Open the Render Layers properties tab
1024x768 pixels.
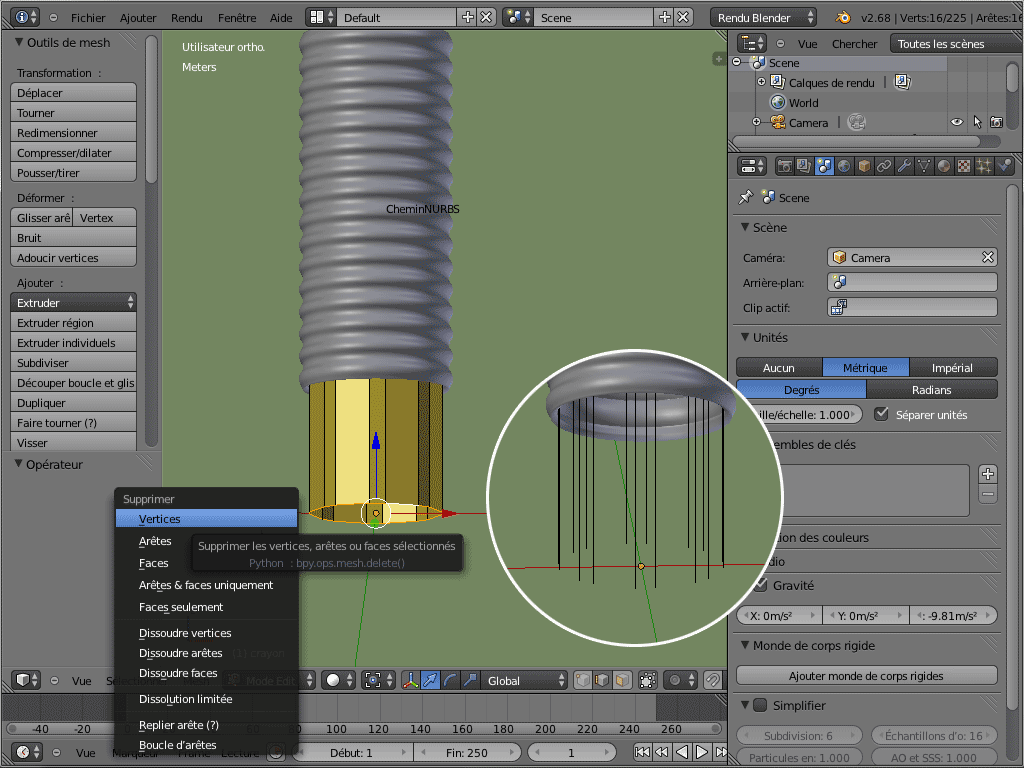(x=804, y=167)
